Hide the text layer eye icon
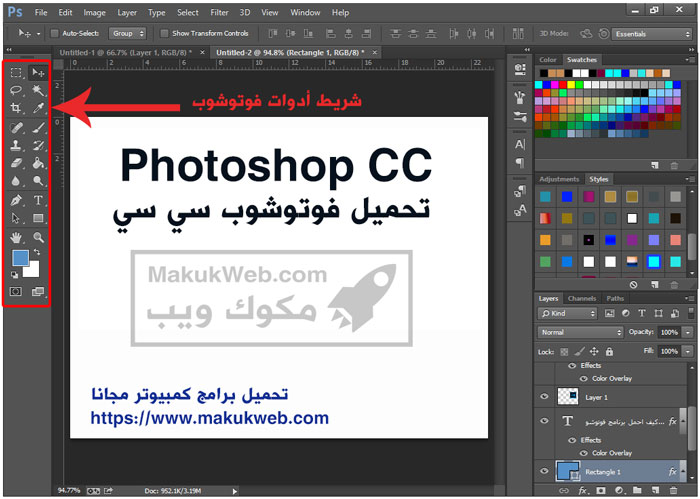The height and width of the screenshot is (499, 700). (544, 420)
